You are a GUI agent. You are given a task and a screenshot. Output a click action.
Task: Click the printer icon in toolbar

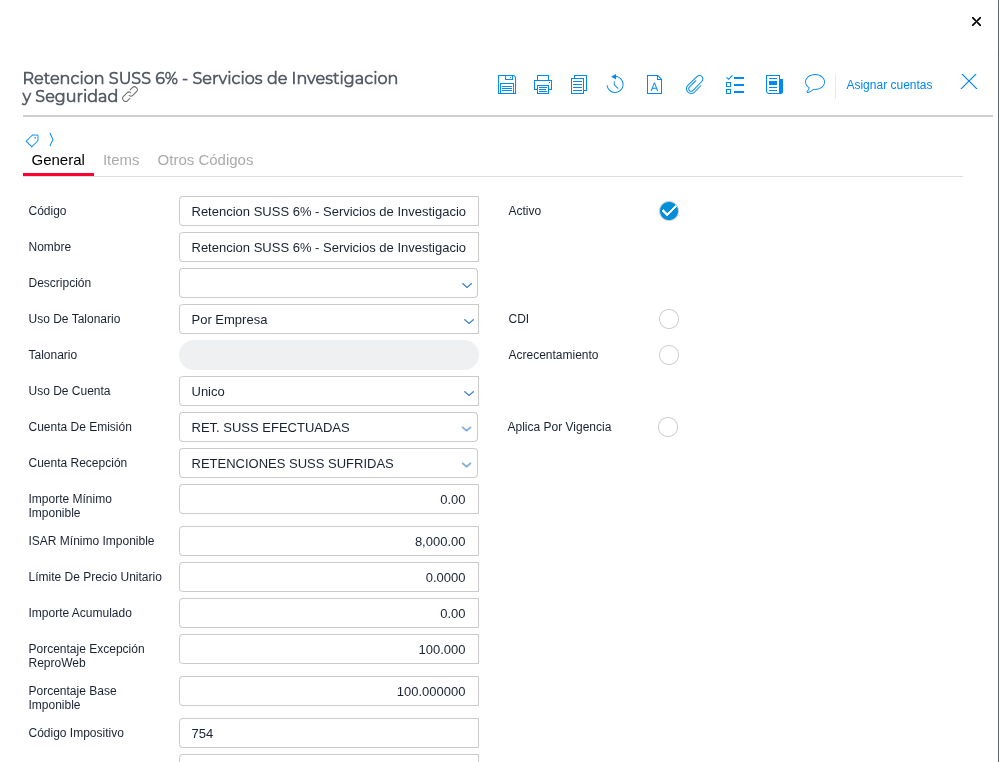pyautogui.click(x=543, y=85)
